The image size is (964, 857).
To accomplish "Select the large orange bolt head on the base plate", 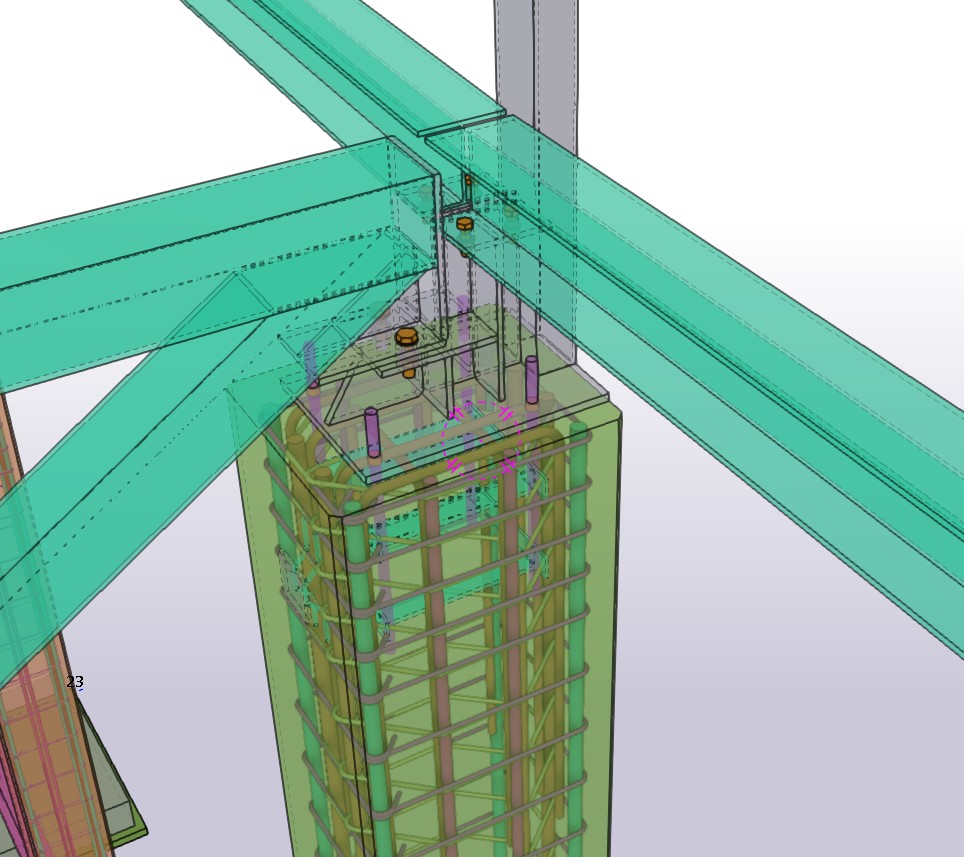I will [x=406, y=337].
